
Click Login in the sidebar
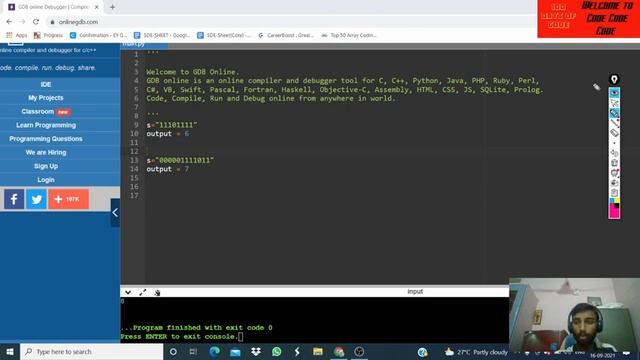(x=46, y=180)
